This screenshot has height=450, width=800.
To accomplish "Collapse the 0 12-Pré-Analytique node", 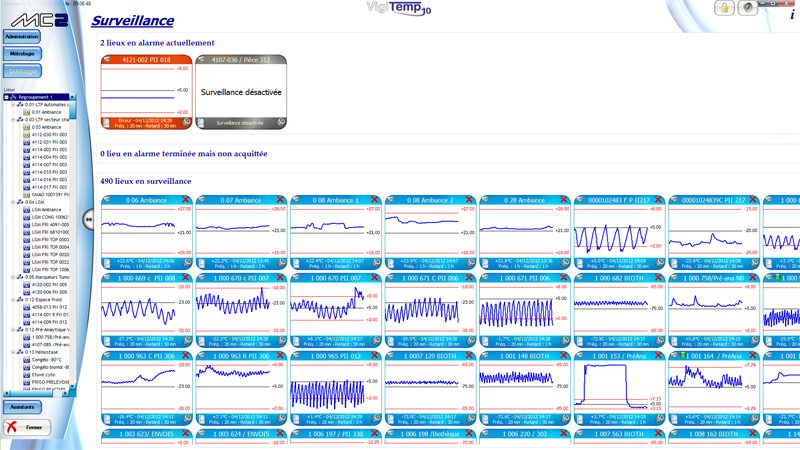I will click(x=13, y=330).
